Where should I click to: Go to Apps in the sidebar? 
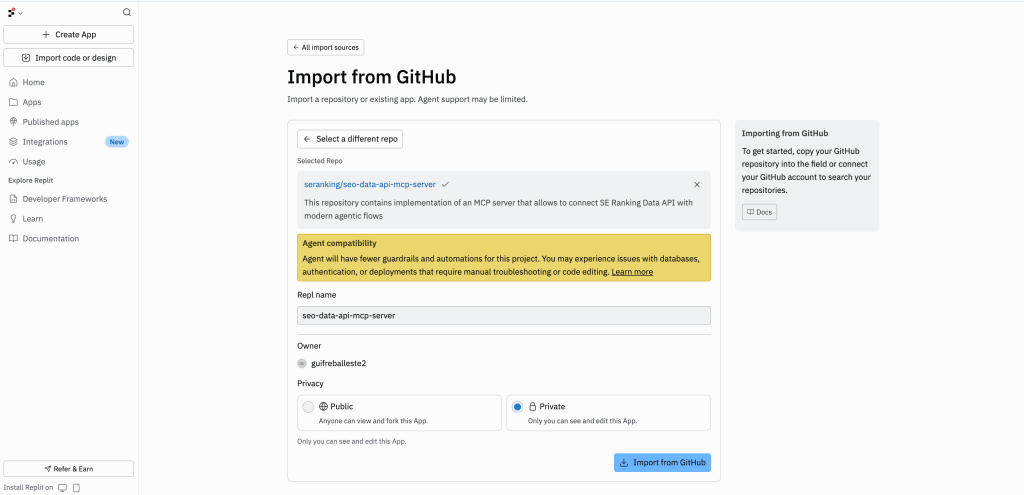click(32, 102)
